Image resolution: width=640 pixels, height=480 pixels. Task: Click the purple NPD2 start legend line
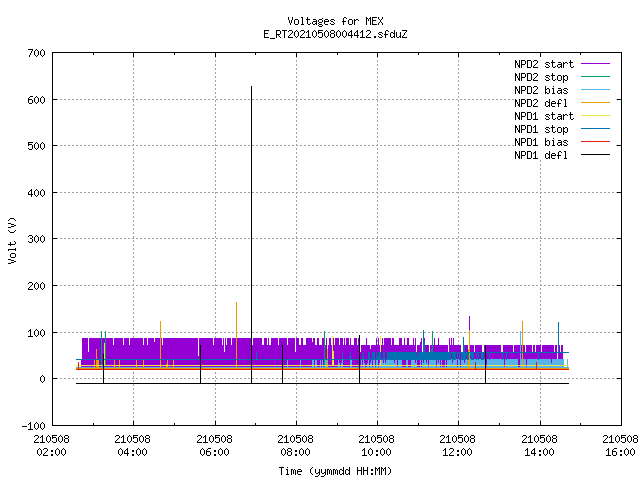(595, 64)
